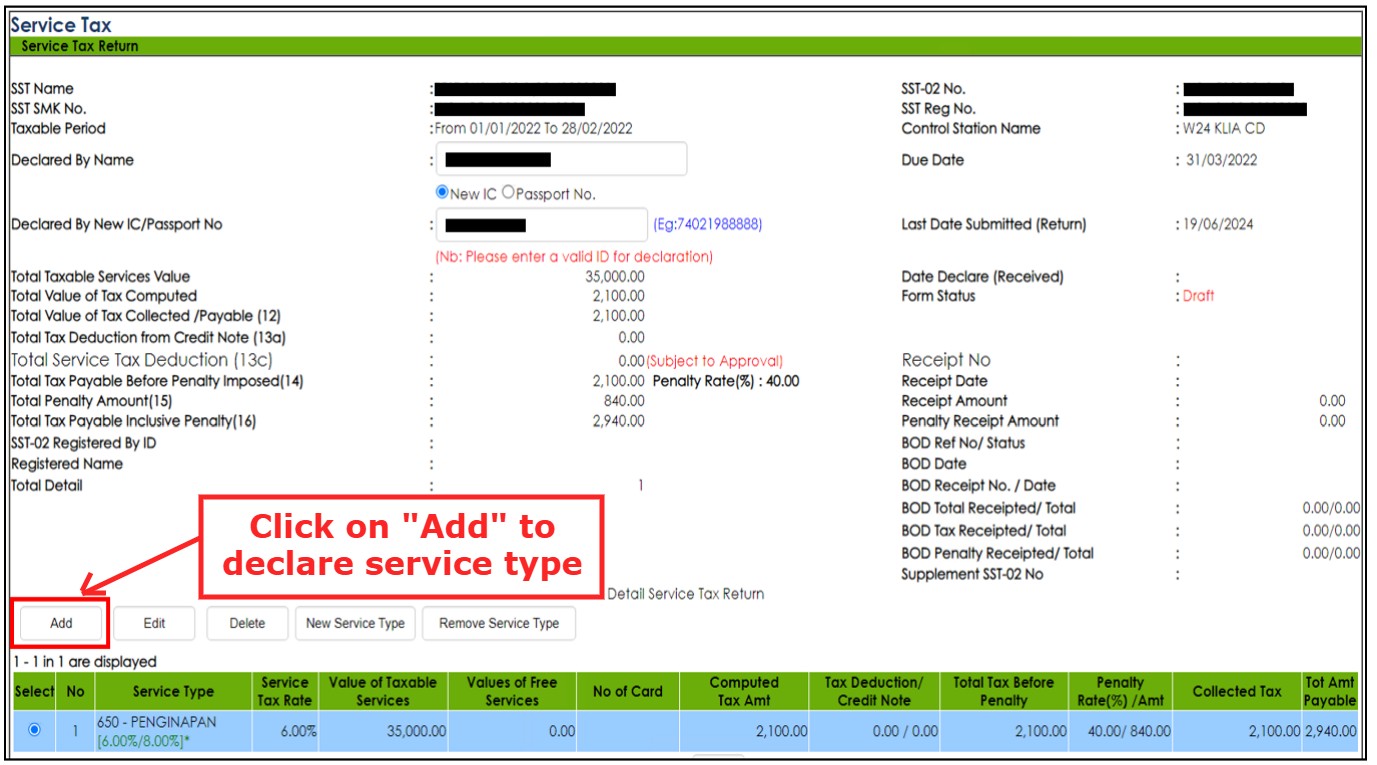This screenshot has height=765, width=1377.
Task: Click the Value of Taxable Services column header
Action: [383, 691]
